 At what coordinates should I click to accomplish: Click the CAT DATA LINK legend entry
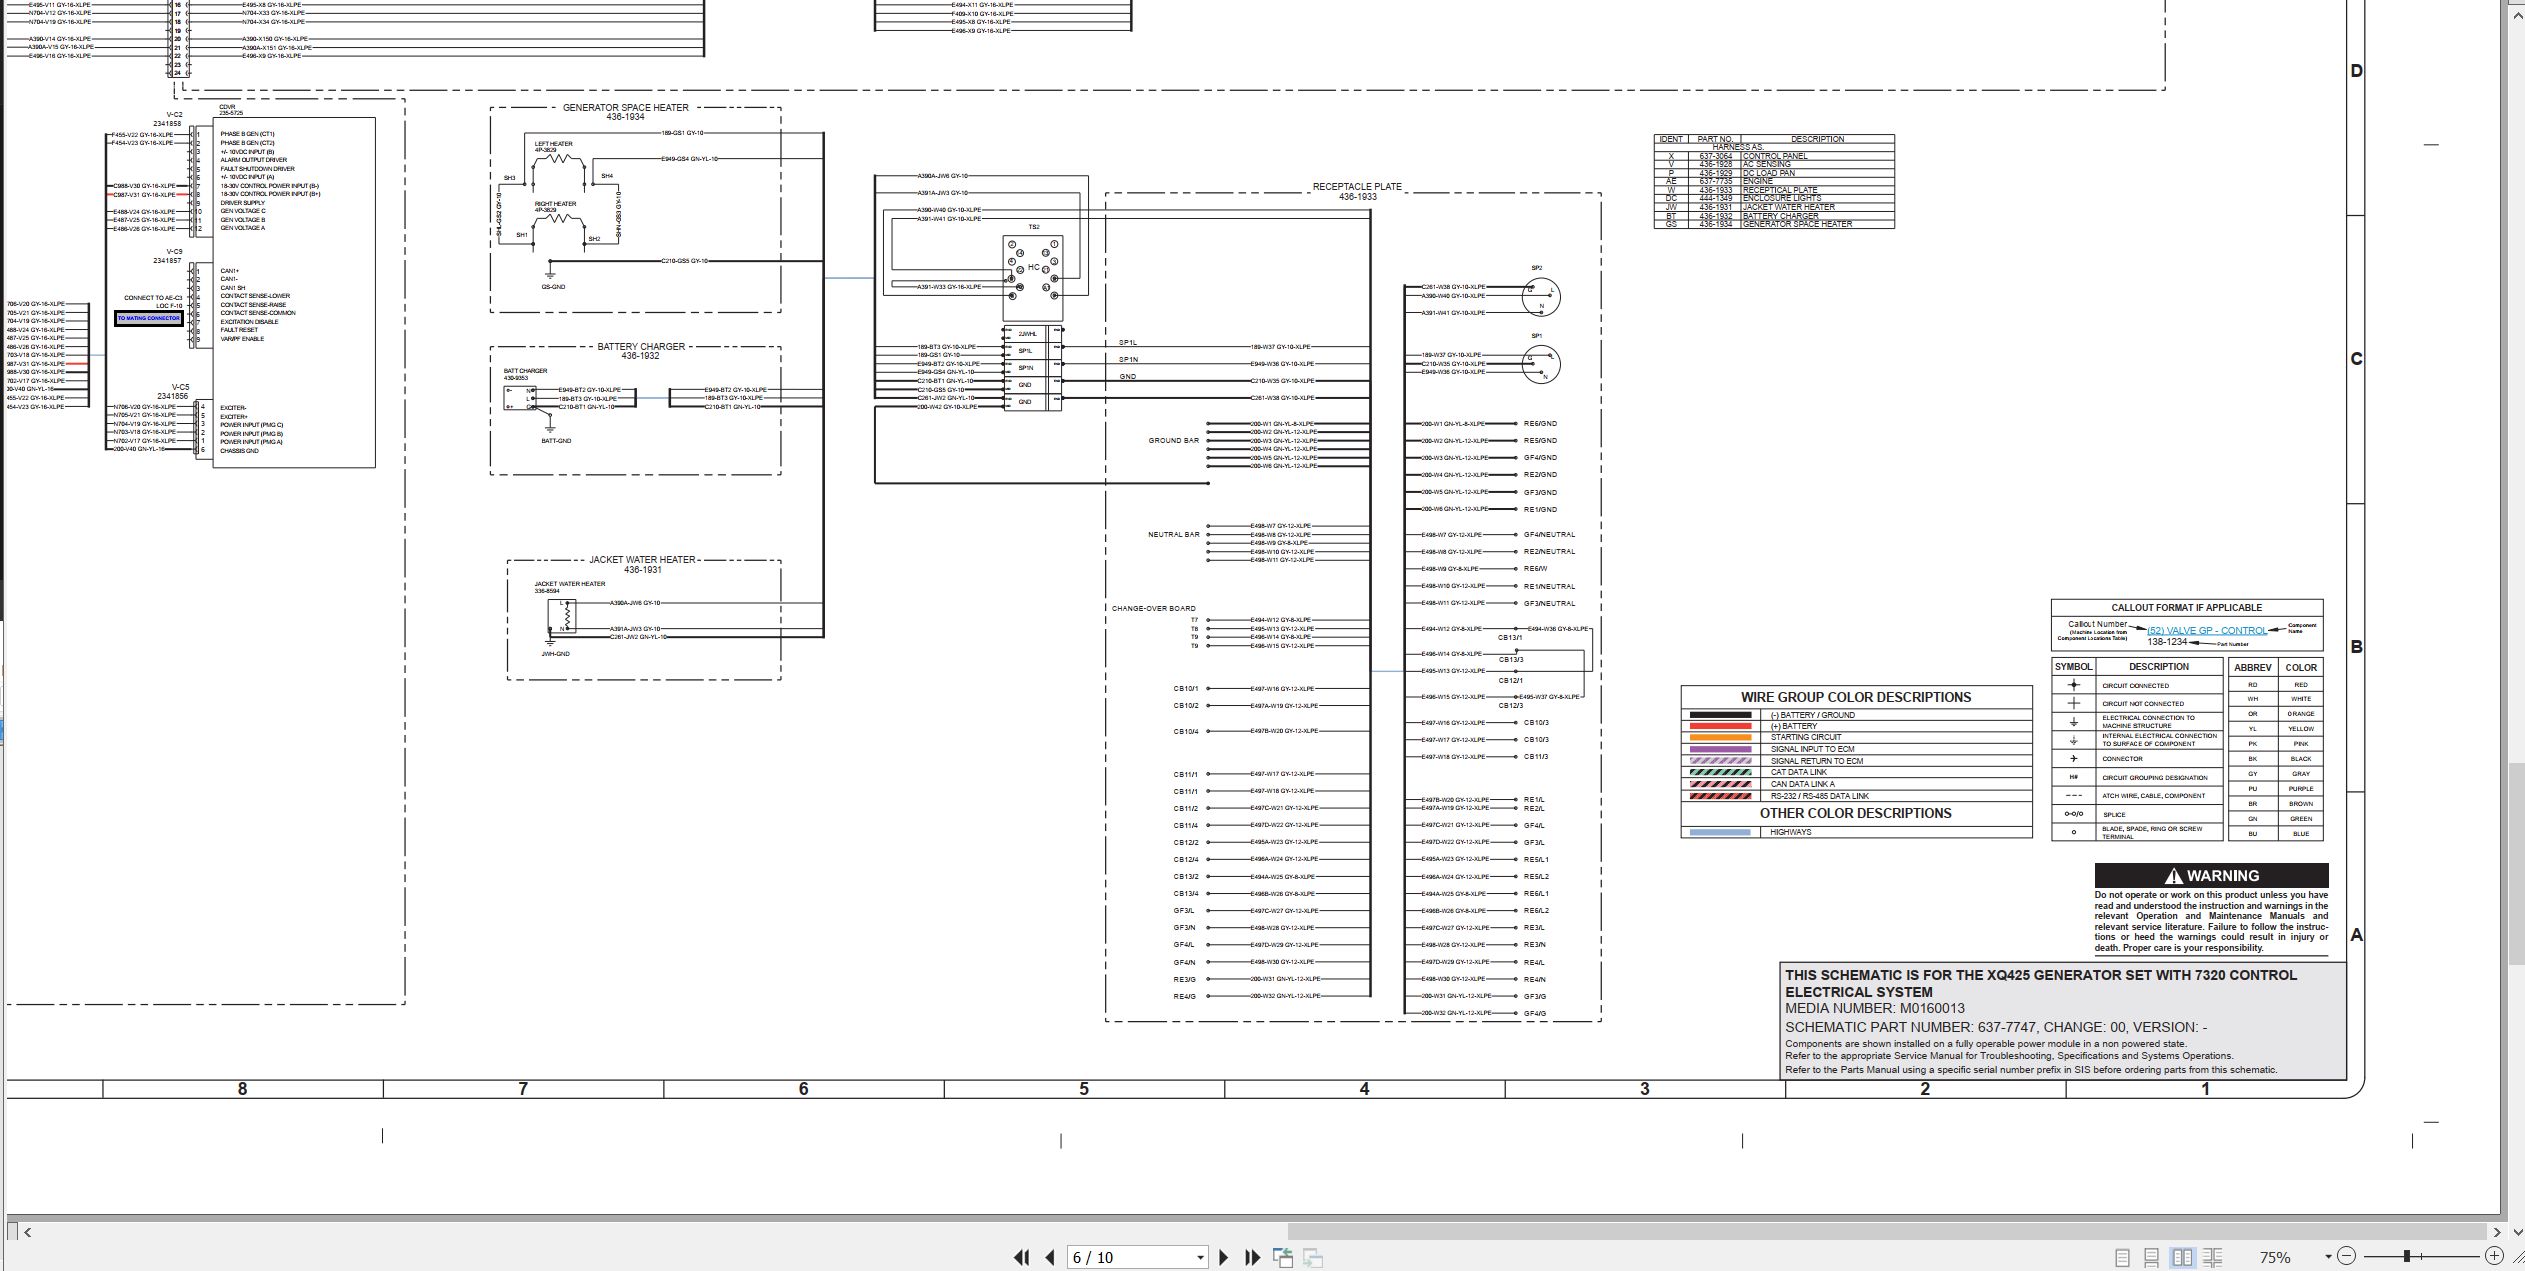pos(1798,772)
